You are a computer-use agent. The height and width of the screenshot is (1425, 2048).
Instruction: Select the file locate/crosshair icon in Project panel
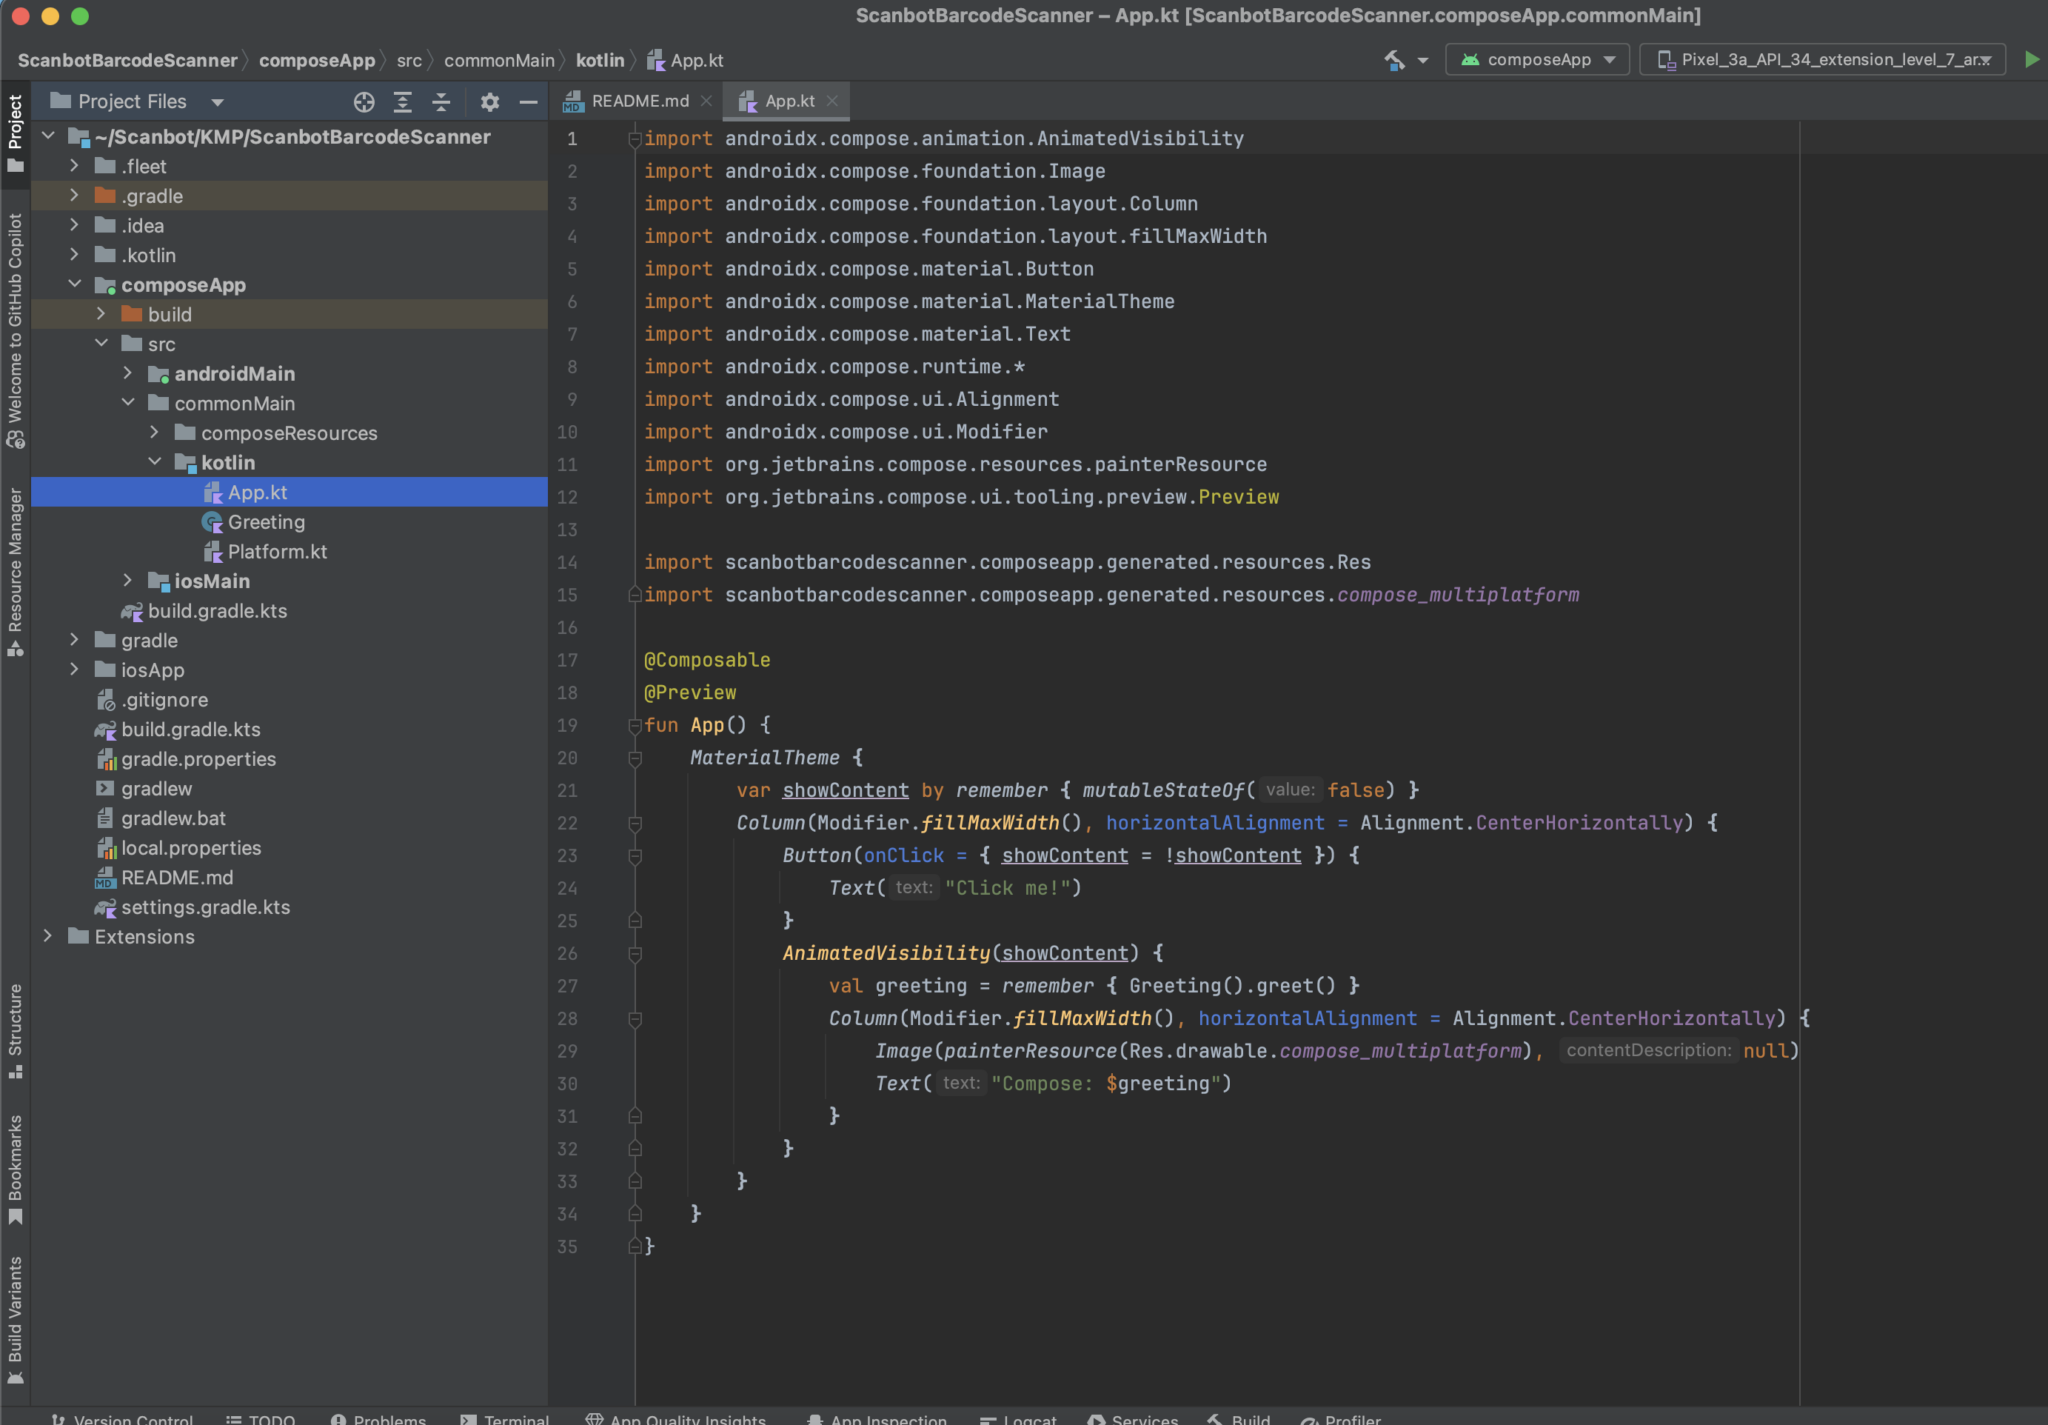[364, 101]
